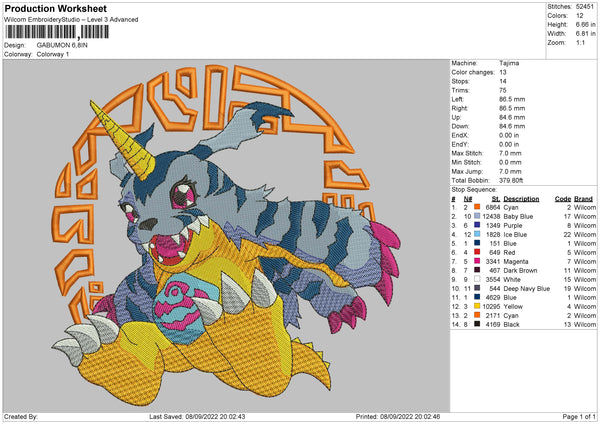Click the Total Bobbin value 379.80ft
The width and height of the screenshot is (600, 424).
tap(511, 180)
